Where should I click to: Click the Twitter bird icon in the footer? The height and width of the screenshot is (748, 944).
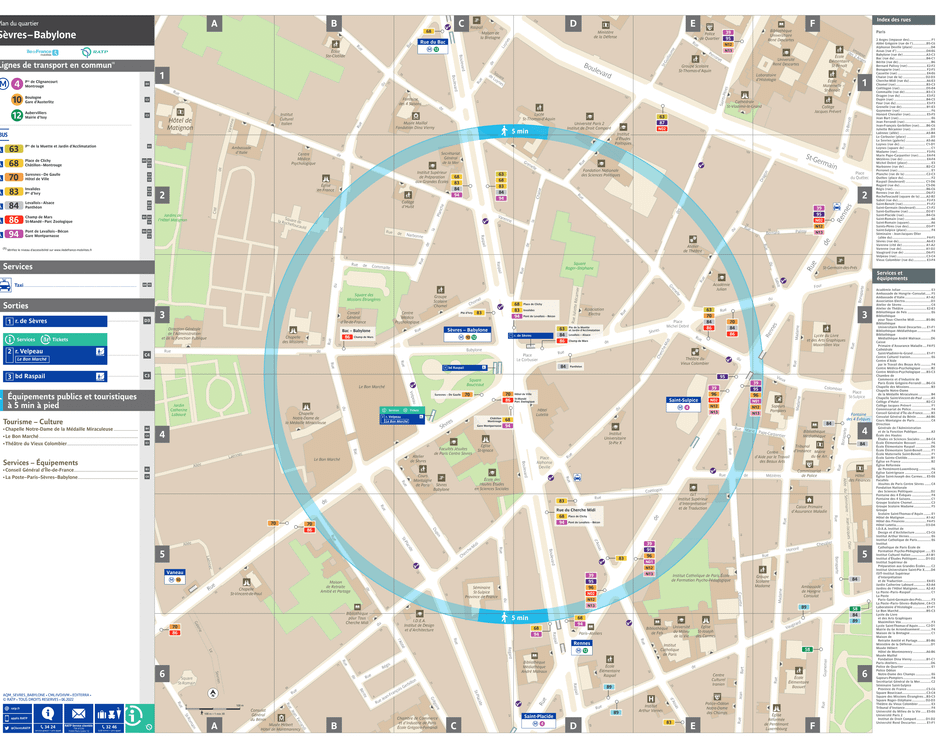7,727
